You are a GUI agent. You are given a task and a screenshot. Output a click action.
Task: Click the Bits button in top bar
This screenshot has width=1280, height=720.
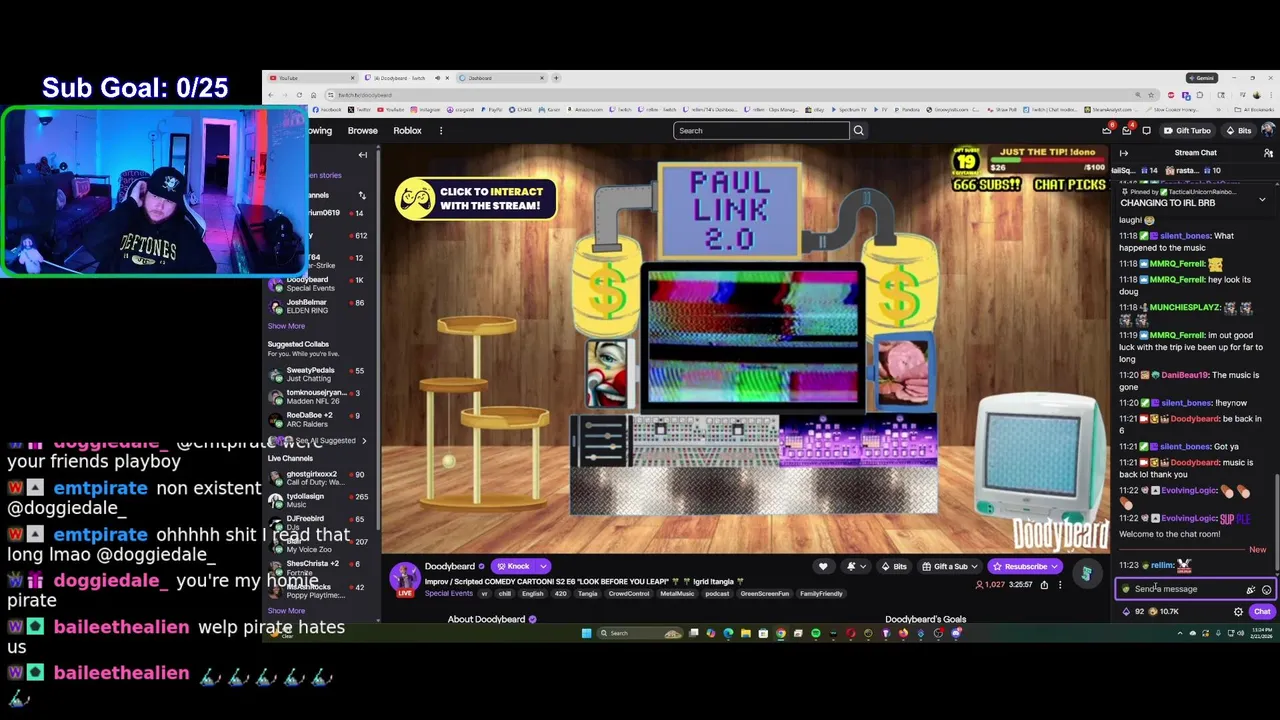pos(1239,130)
